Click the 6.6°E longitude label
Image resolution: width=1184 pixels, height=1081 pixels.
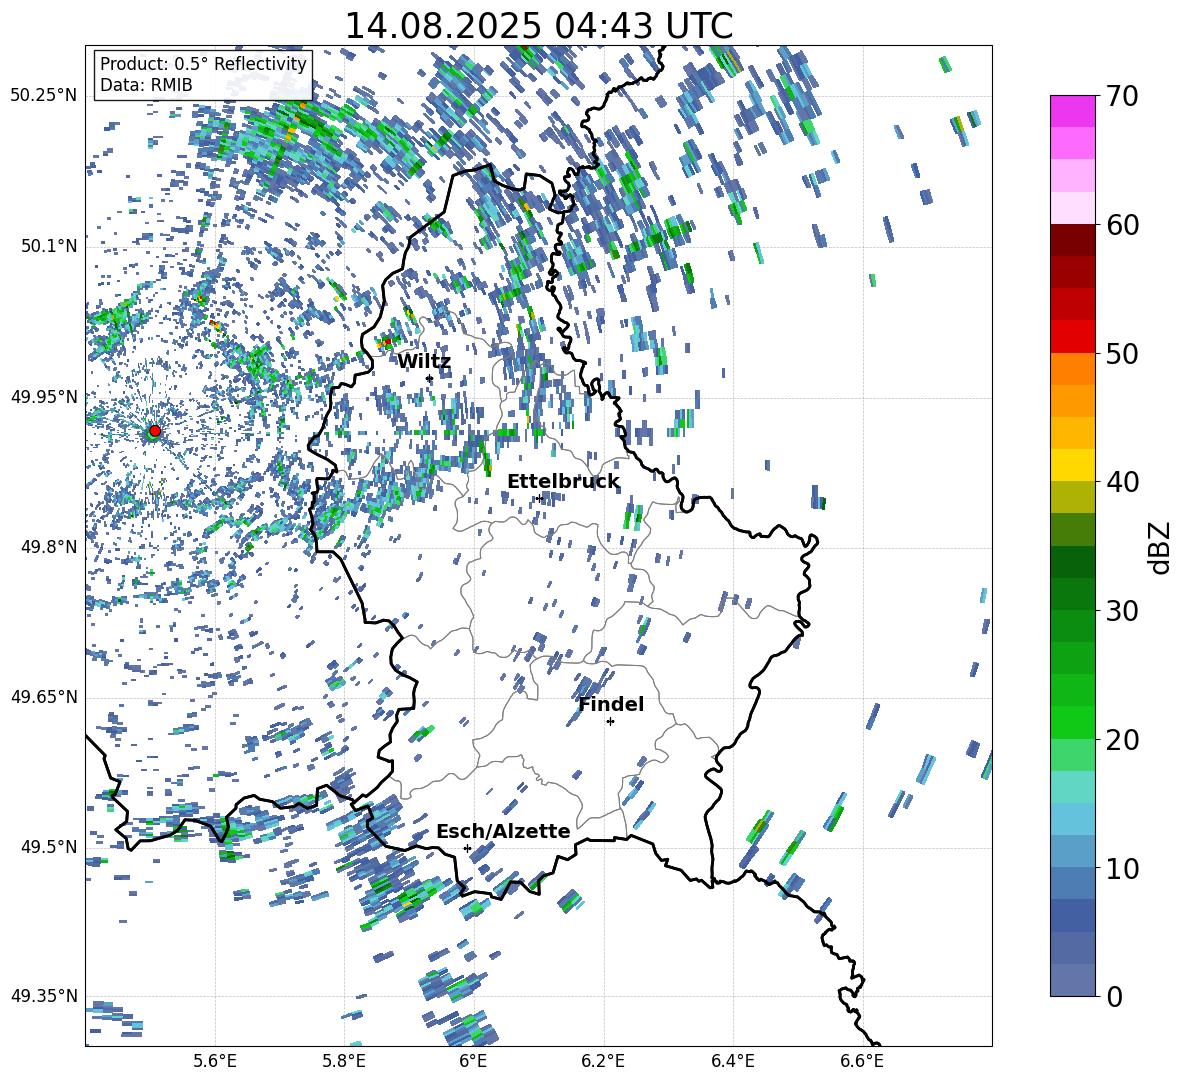(x=862, y=1061)
